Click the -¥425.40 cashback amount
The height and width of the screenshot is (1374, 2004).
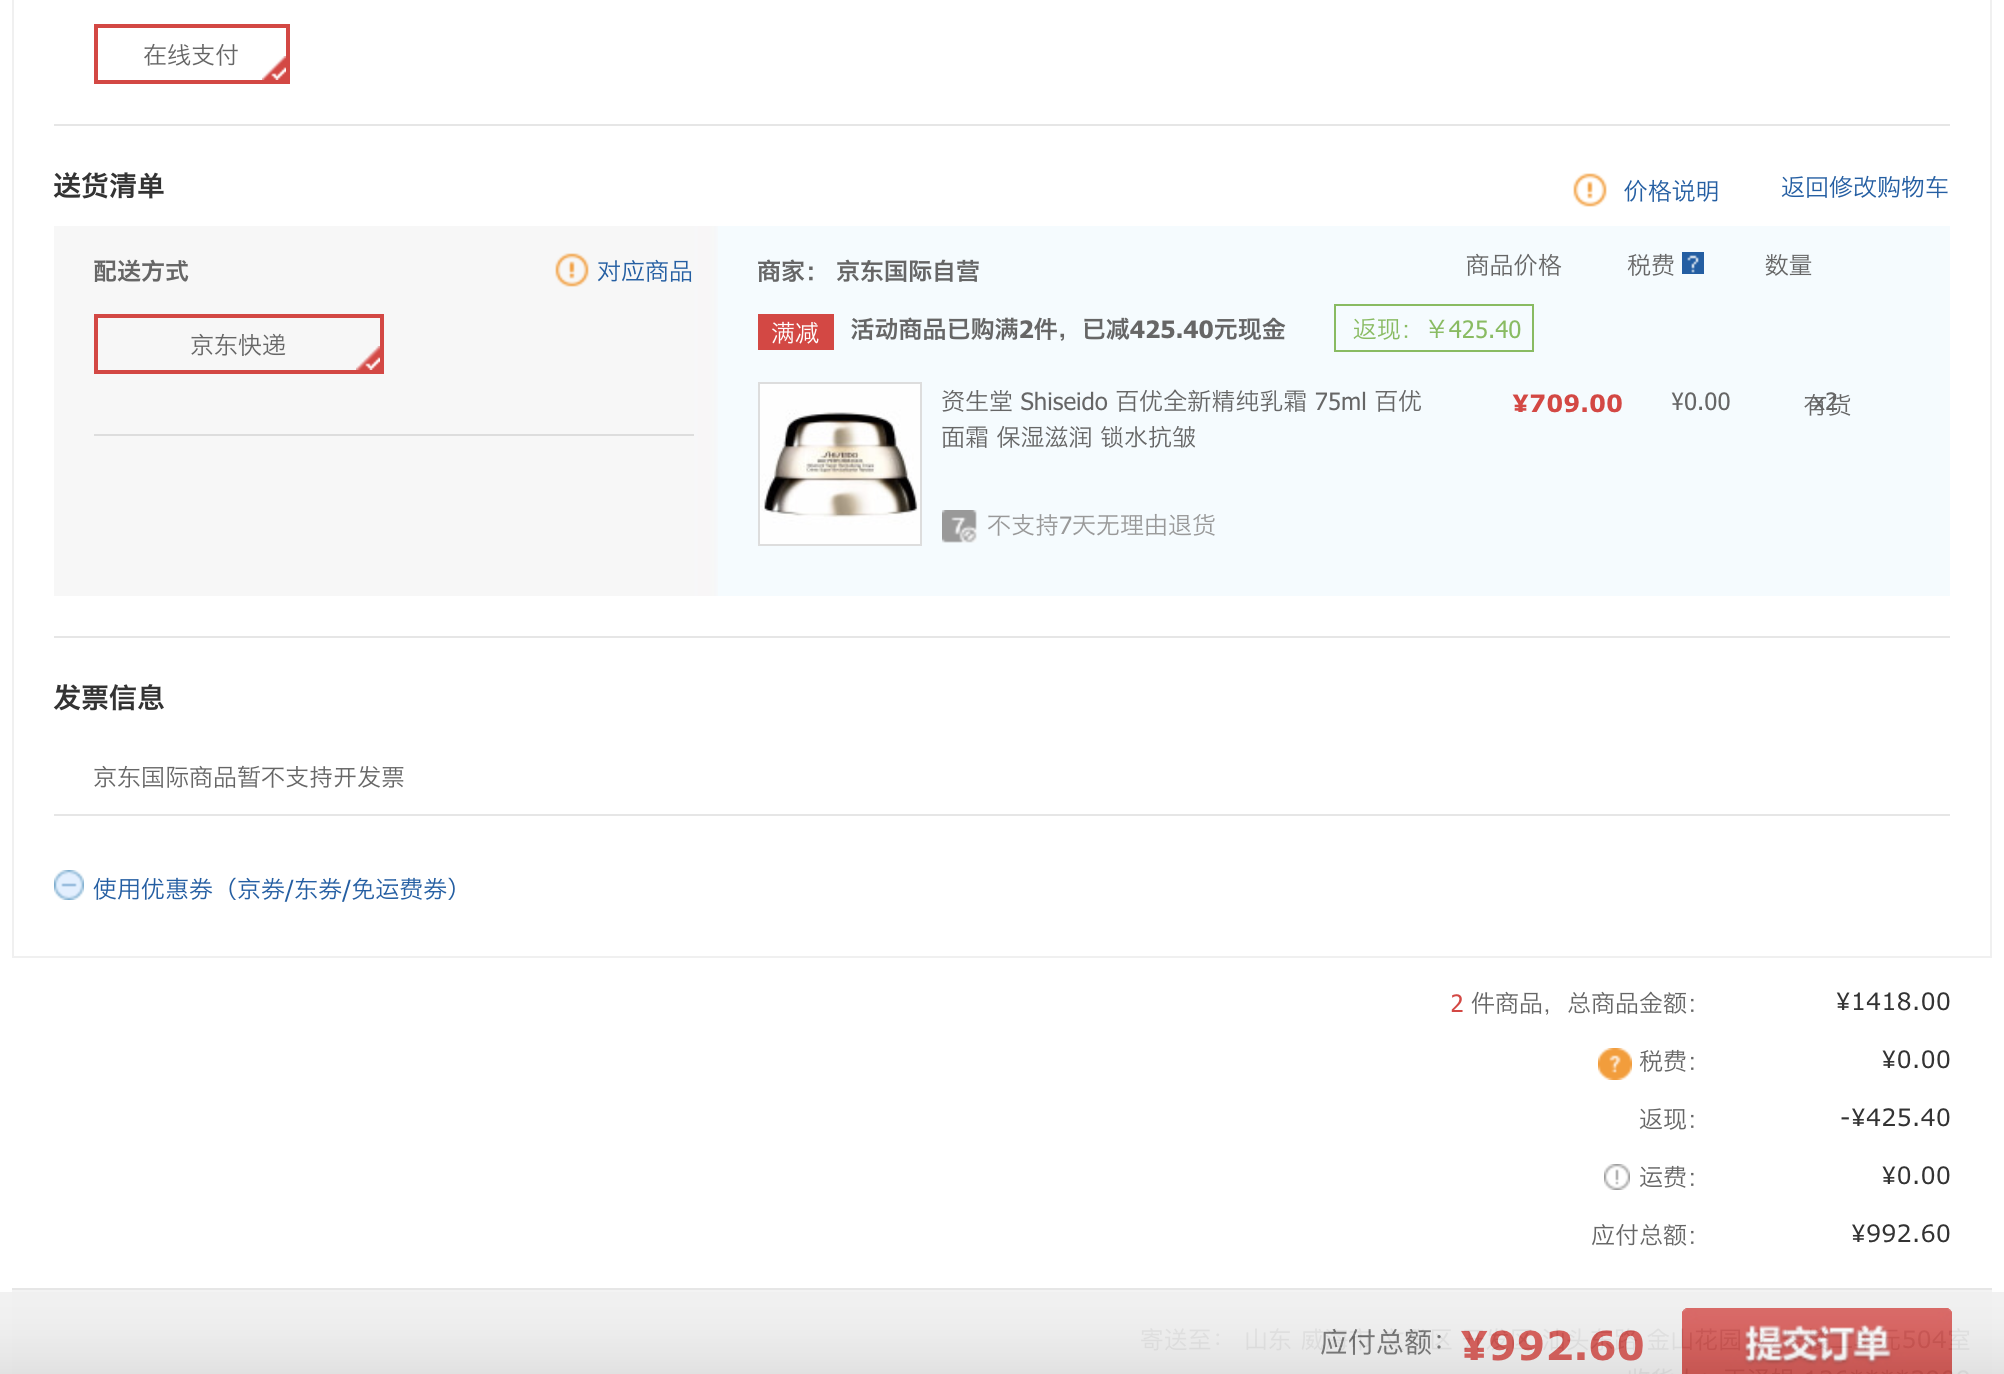click(1895, 1117)
